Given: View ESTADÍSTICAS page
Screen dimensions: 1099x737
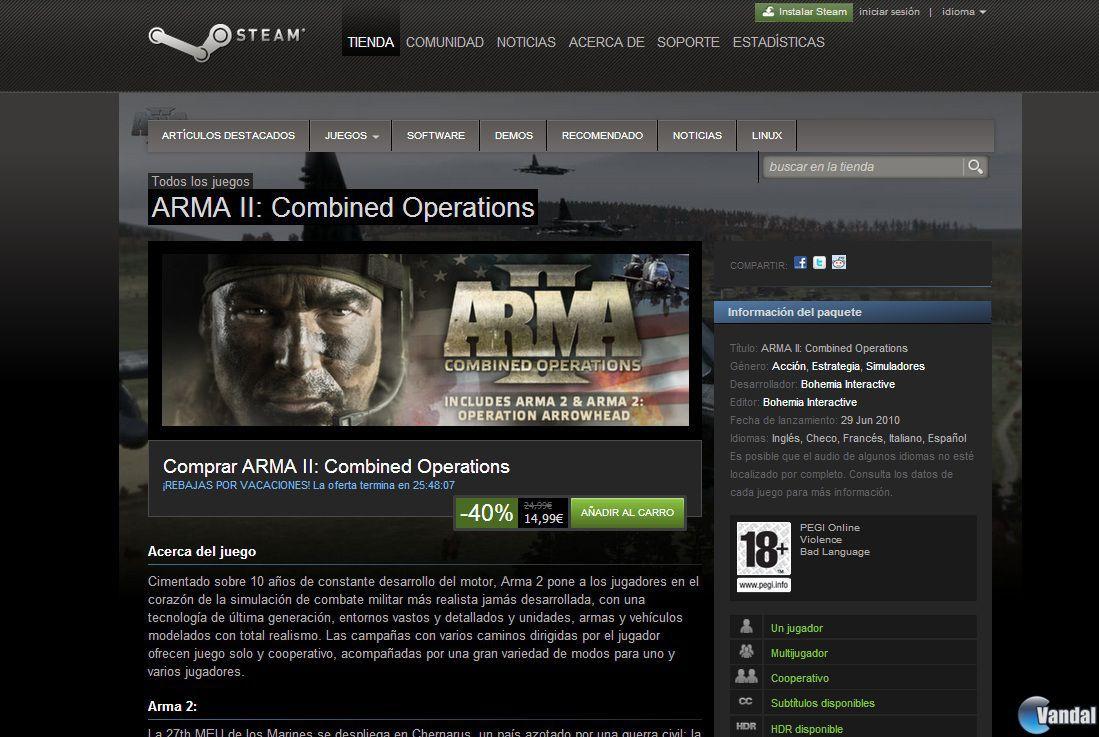Looking at the screenshot, I should click(x=778, y=42).
